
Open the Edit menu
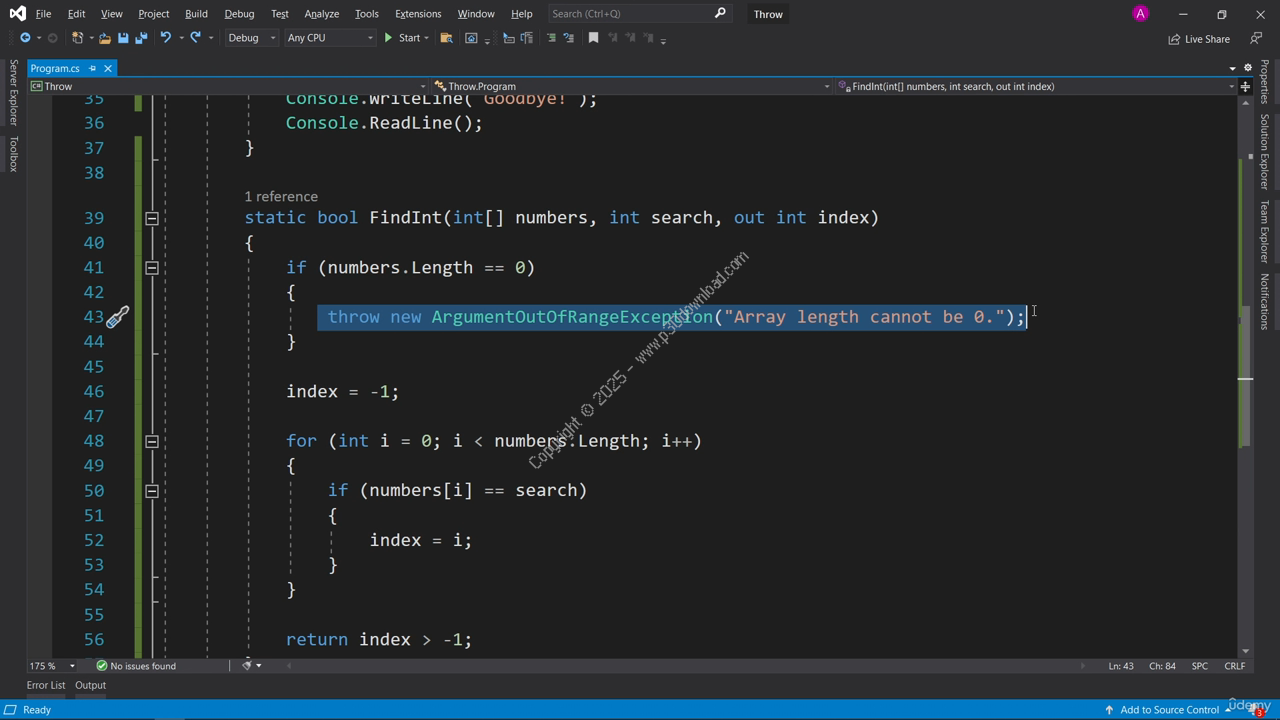point(76,14)
